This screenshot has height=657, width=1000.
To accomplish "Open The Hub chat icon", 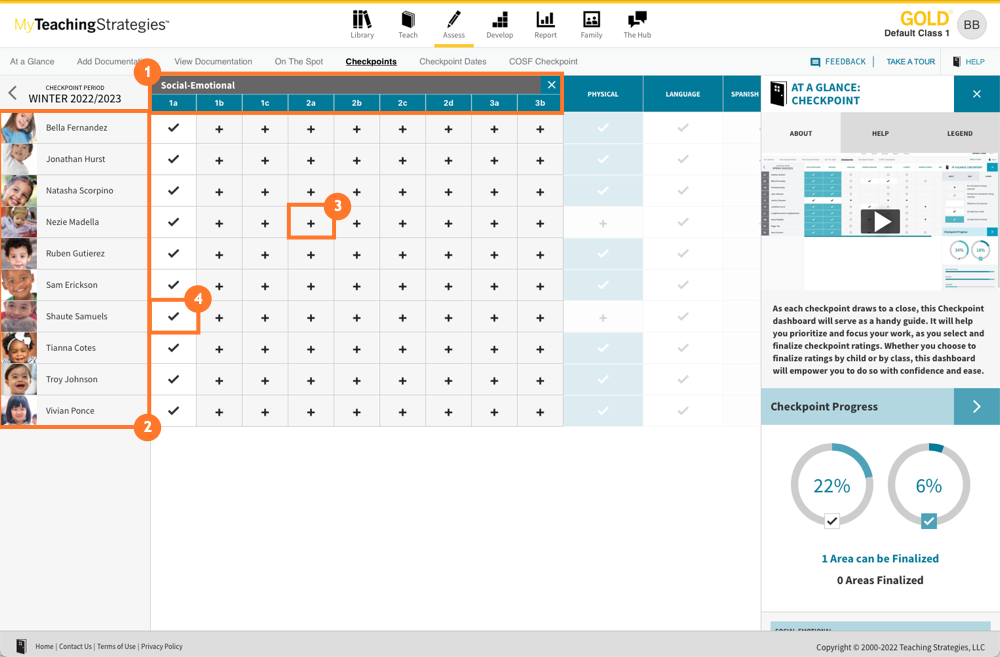I will point(637,20).
